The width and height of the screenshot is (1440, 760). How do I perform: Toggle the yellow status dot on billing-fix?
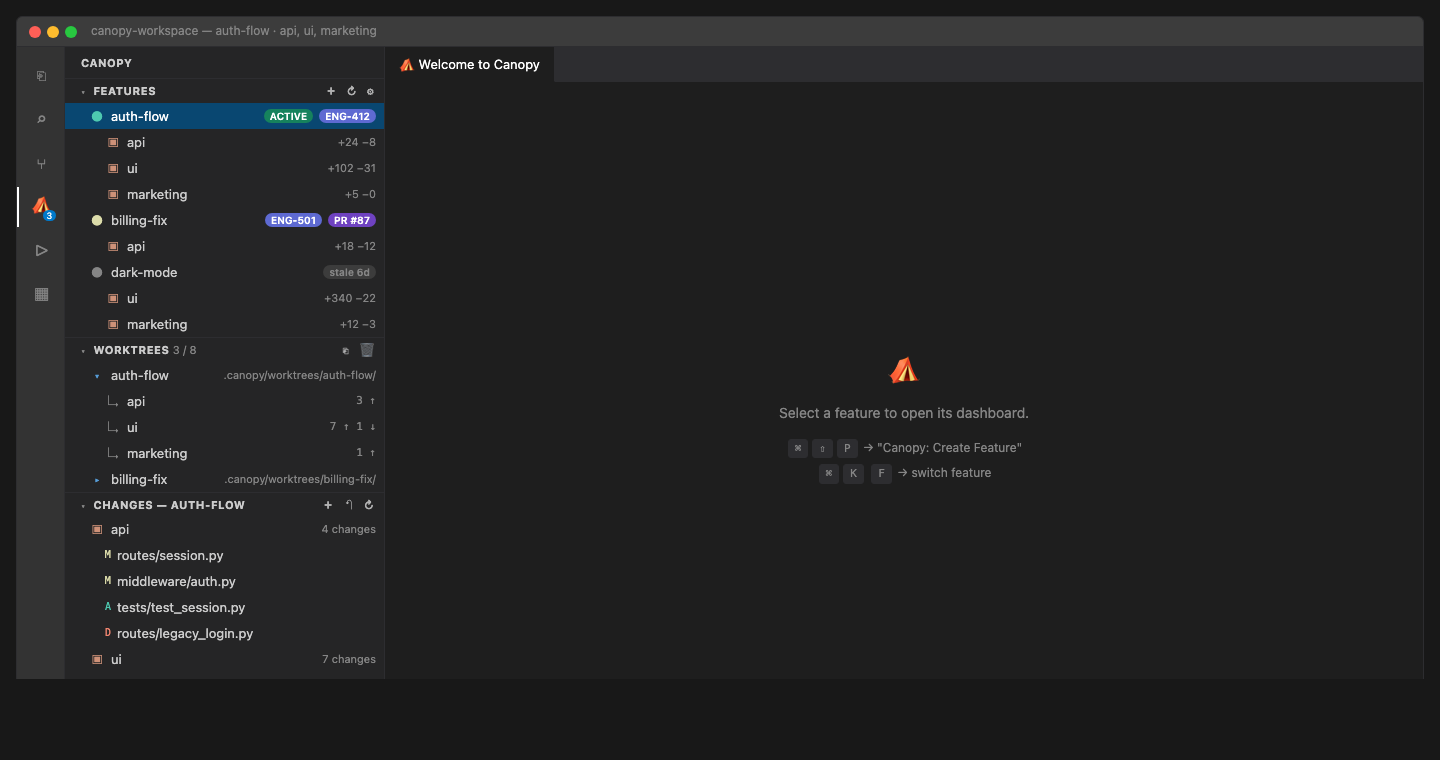click(97, 220)
